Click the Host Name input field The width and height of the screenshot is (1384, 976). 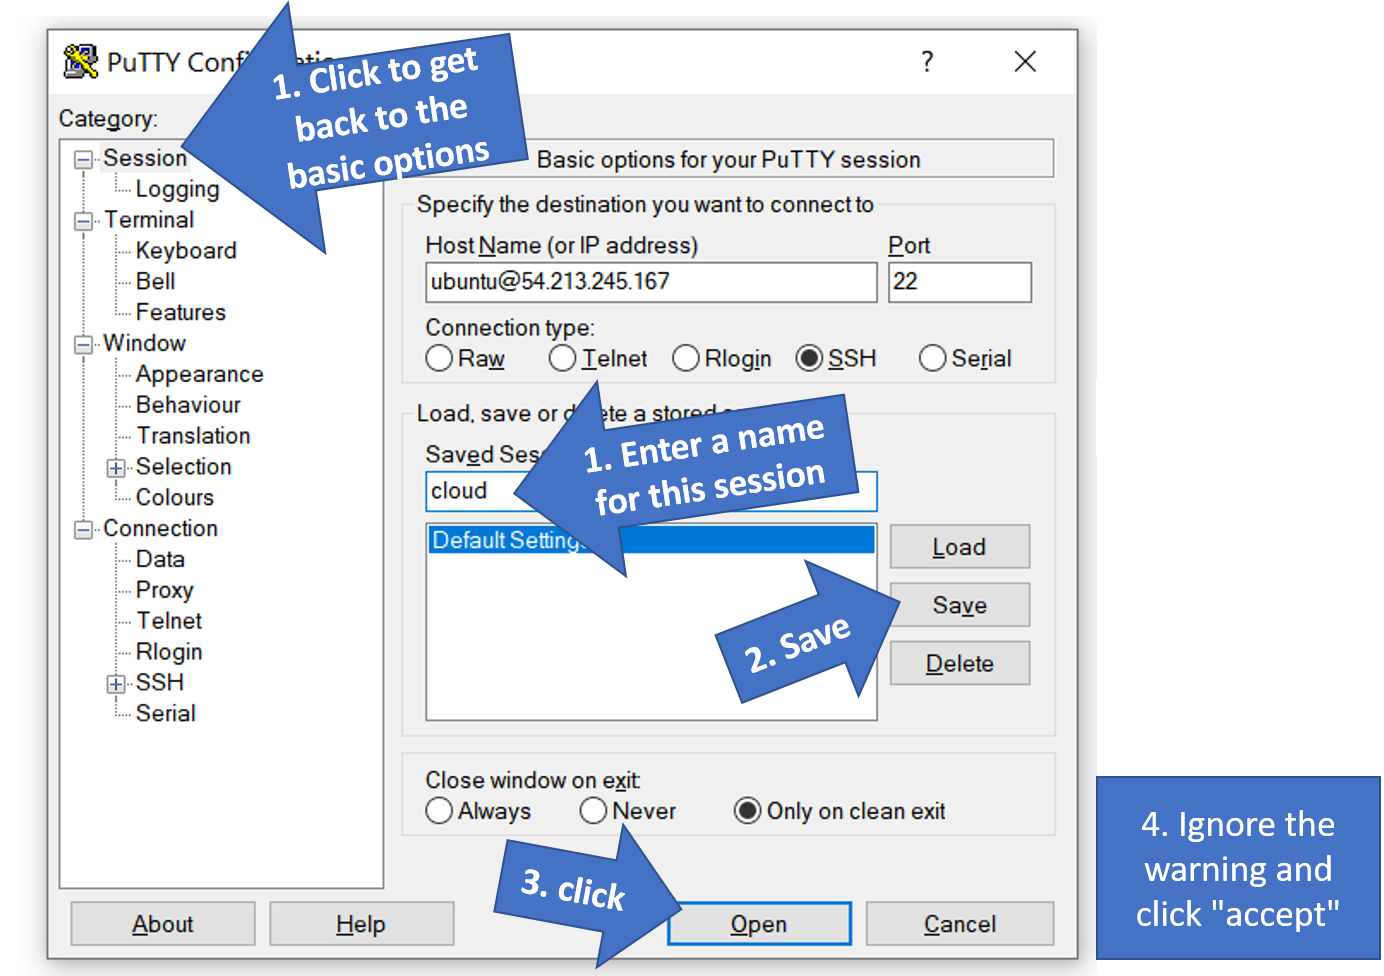click(x=651, y=282)
